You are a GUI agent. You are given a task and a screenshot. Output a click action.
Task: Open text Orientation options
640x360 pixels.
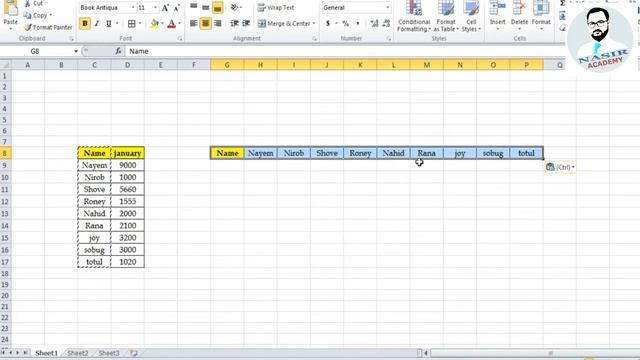pyautogui.click(x=236, y=7)
